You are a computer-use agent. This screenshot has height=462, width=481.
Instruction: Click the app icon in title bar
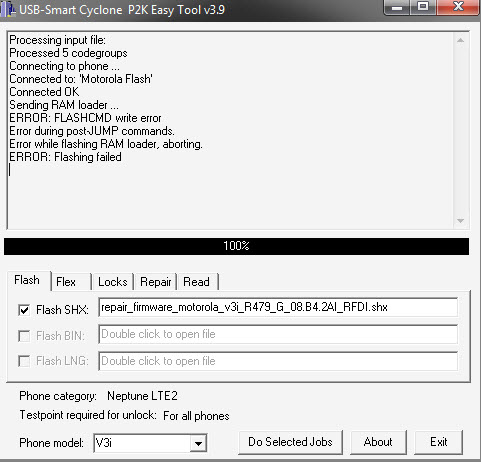tap(7, 10)
